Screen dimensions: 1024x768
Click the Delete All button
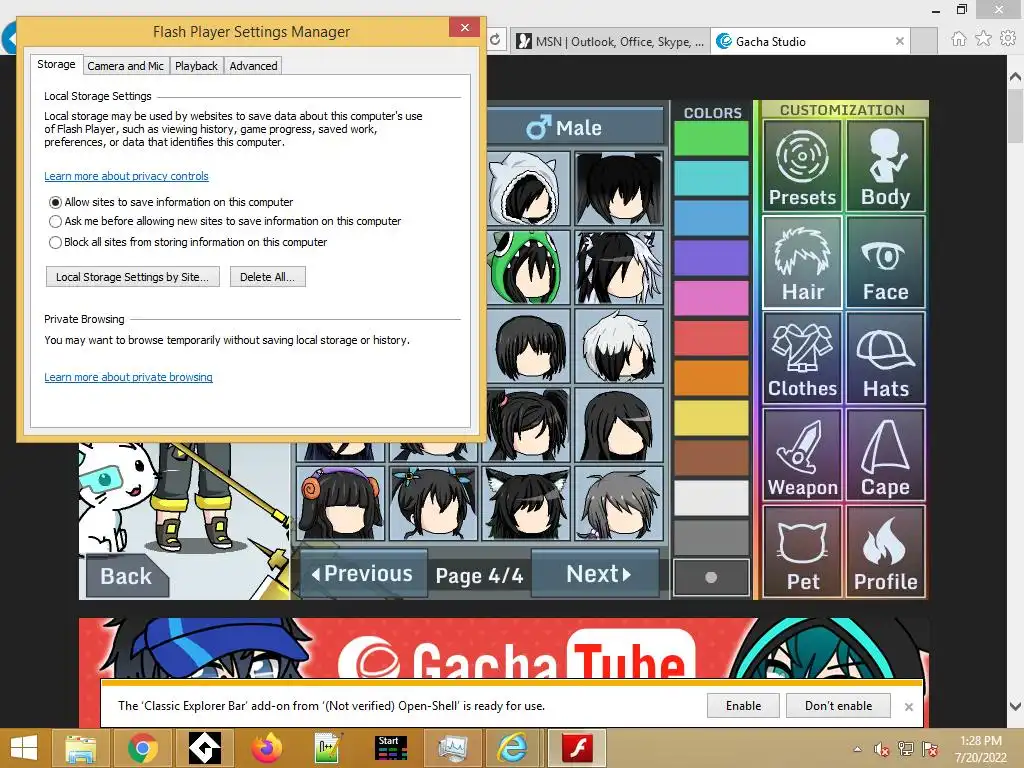[267, 277]
